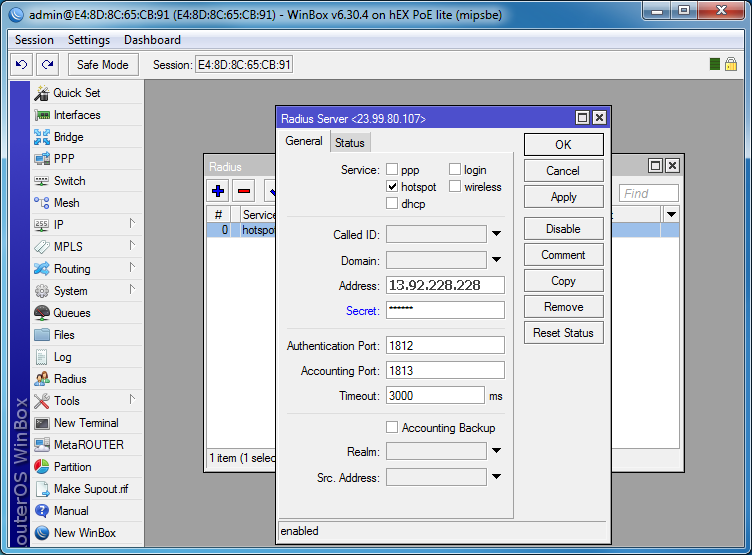This screenshot has width=752, height=555.
Task: Disable the Radius server entry
Action: pyautogui.click(x=564, y=229)
